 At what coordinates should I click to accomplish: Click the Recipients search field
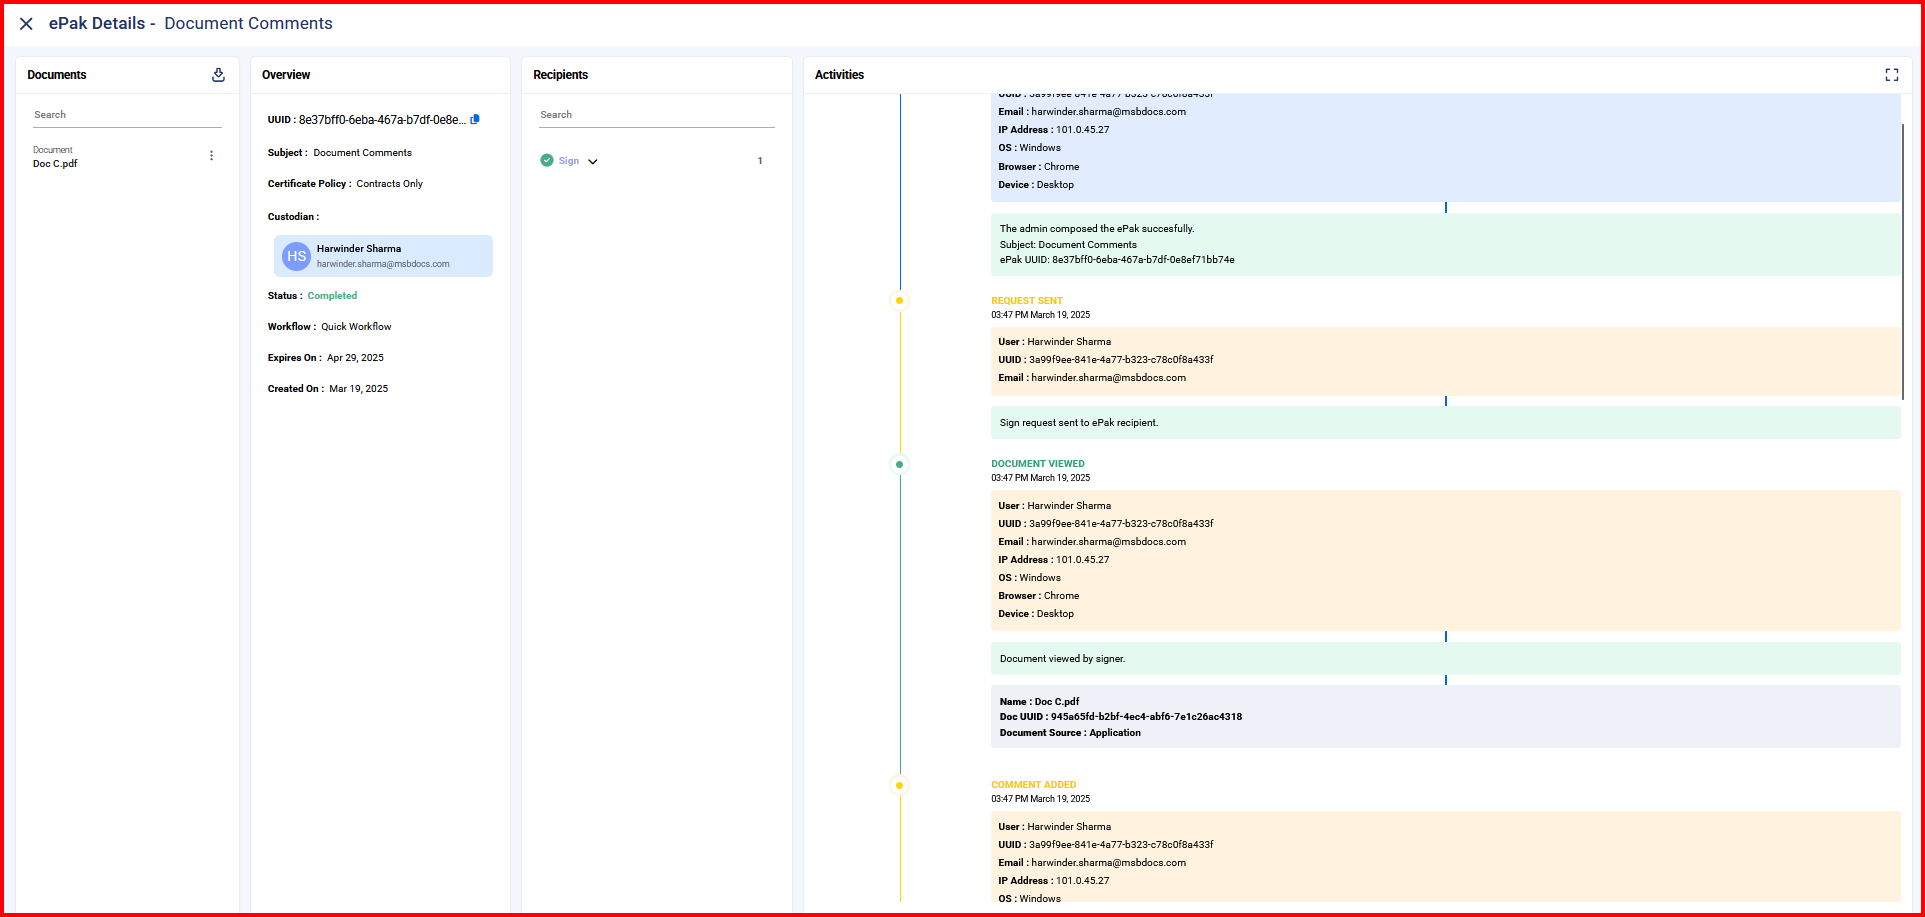pos(656,115)
